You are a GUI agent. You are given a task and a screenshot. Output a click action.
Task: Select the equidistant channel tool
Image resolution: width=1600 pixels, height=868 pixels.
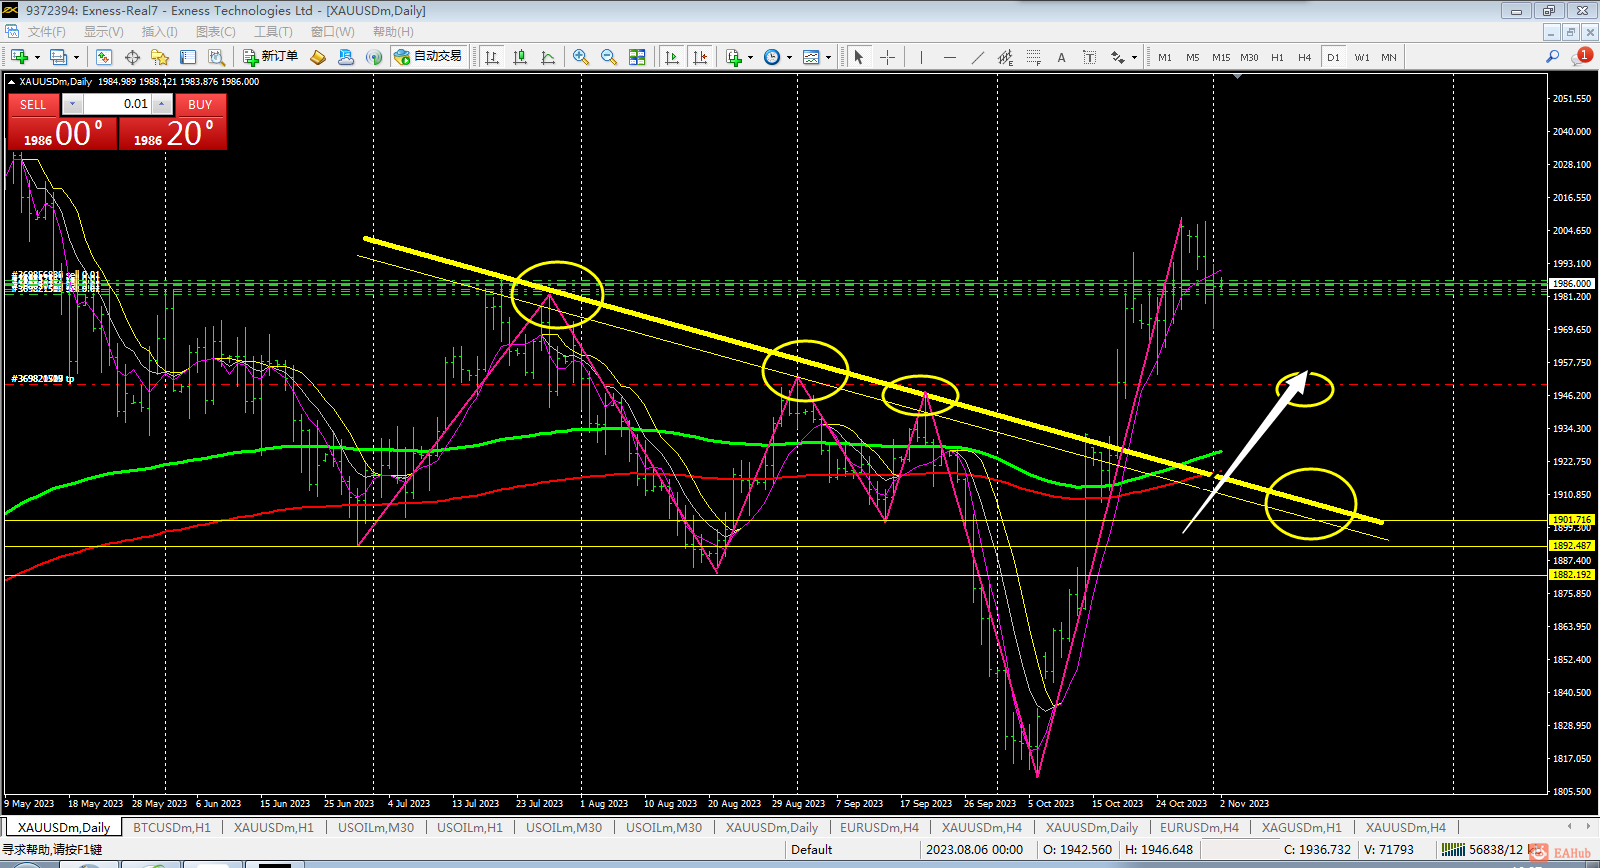(x=1005, y=57)
